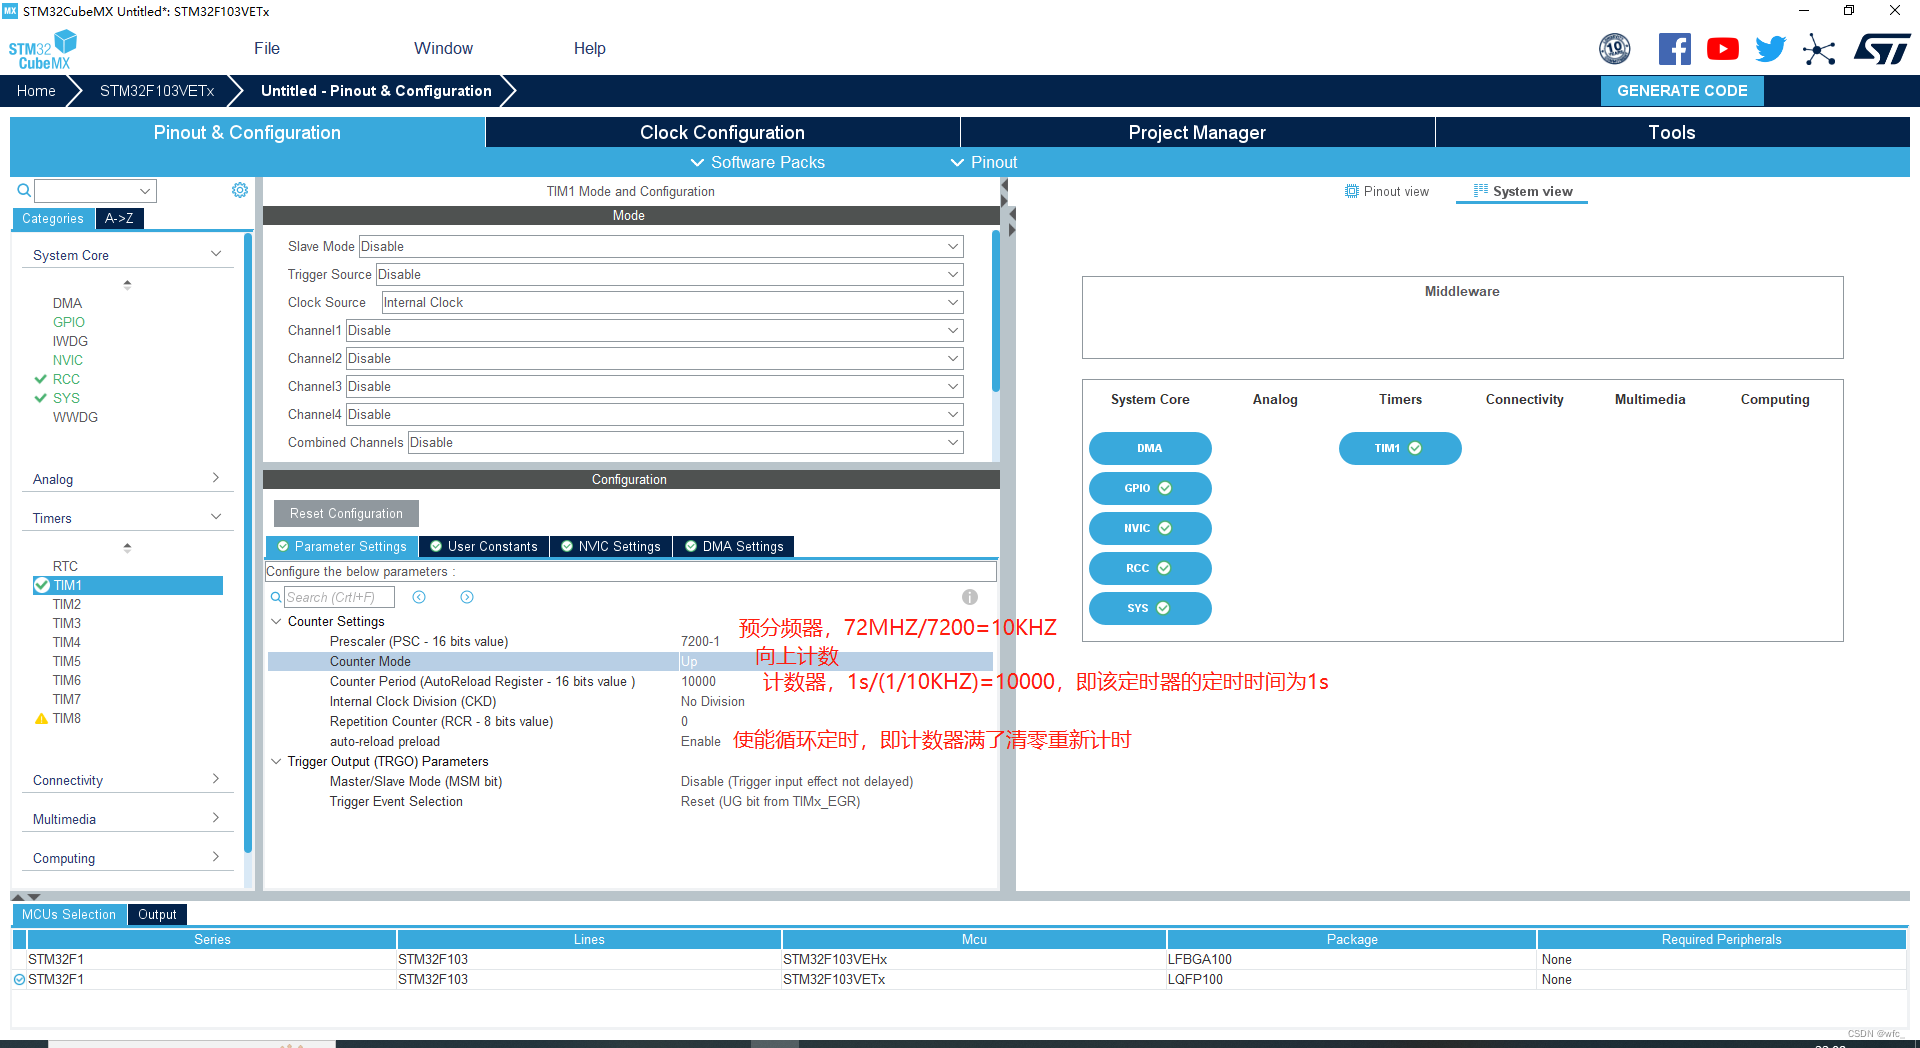The height and width of the screenshot is (1048, 1920).
Task: Switch to the Clock Configuration tab
Action: [722, 132]
